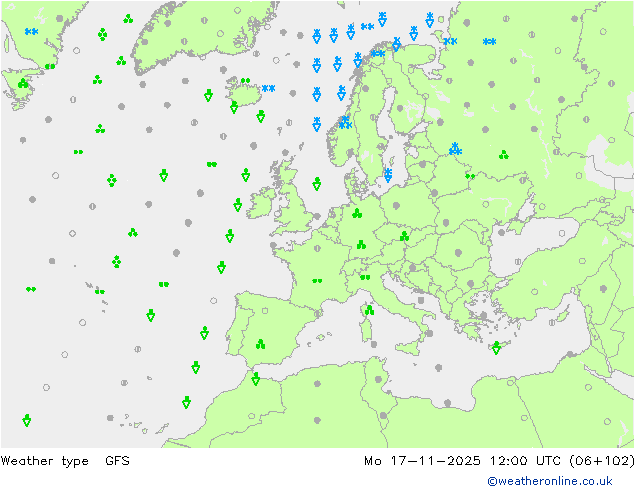Click the green rain symbol over Spain
634x490 pixels.
coord(260,344)
